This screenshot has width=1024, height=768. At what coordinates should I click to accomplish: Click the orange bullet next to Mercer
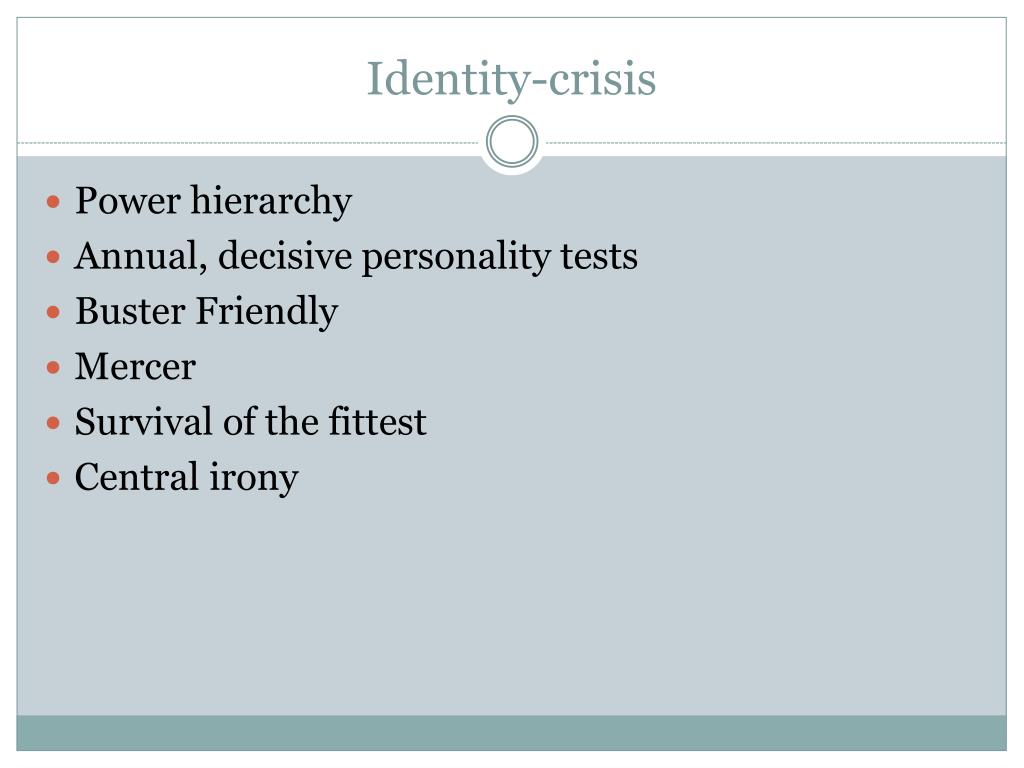pos(54,368)
